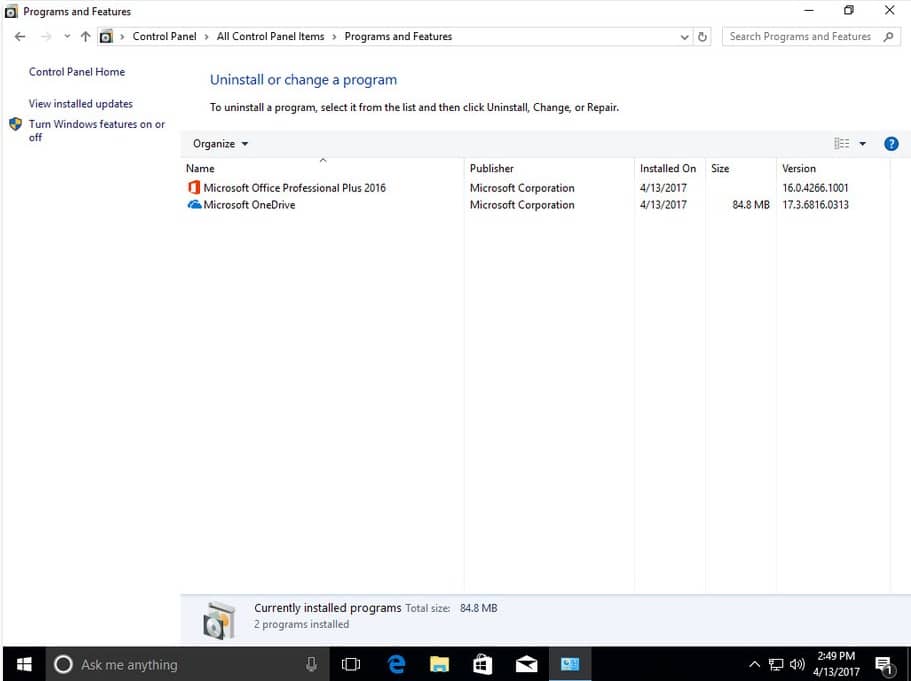Screen dimensions: 911x681
Task: Show hidden tray icons chevron
Action: pyautogui.click(x=754, y=664)
